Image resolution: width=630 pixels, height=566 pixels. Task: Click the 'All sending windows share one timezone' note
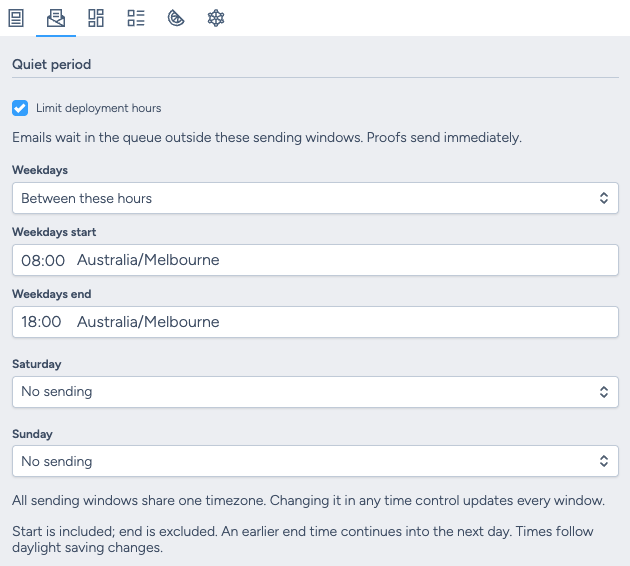coord(308,501)
